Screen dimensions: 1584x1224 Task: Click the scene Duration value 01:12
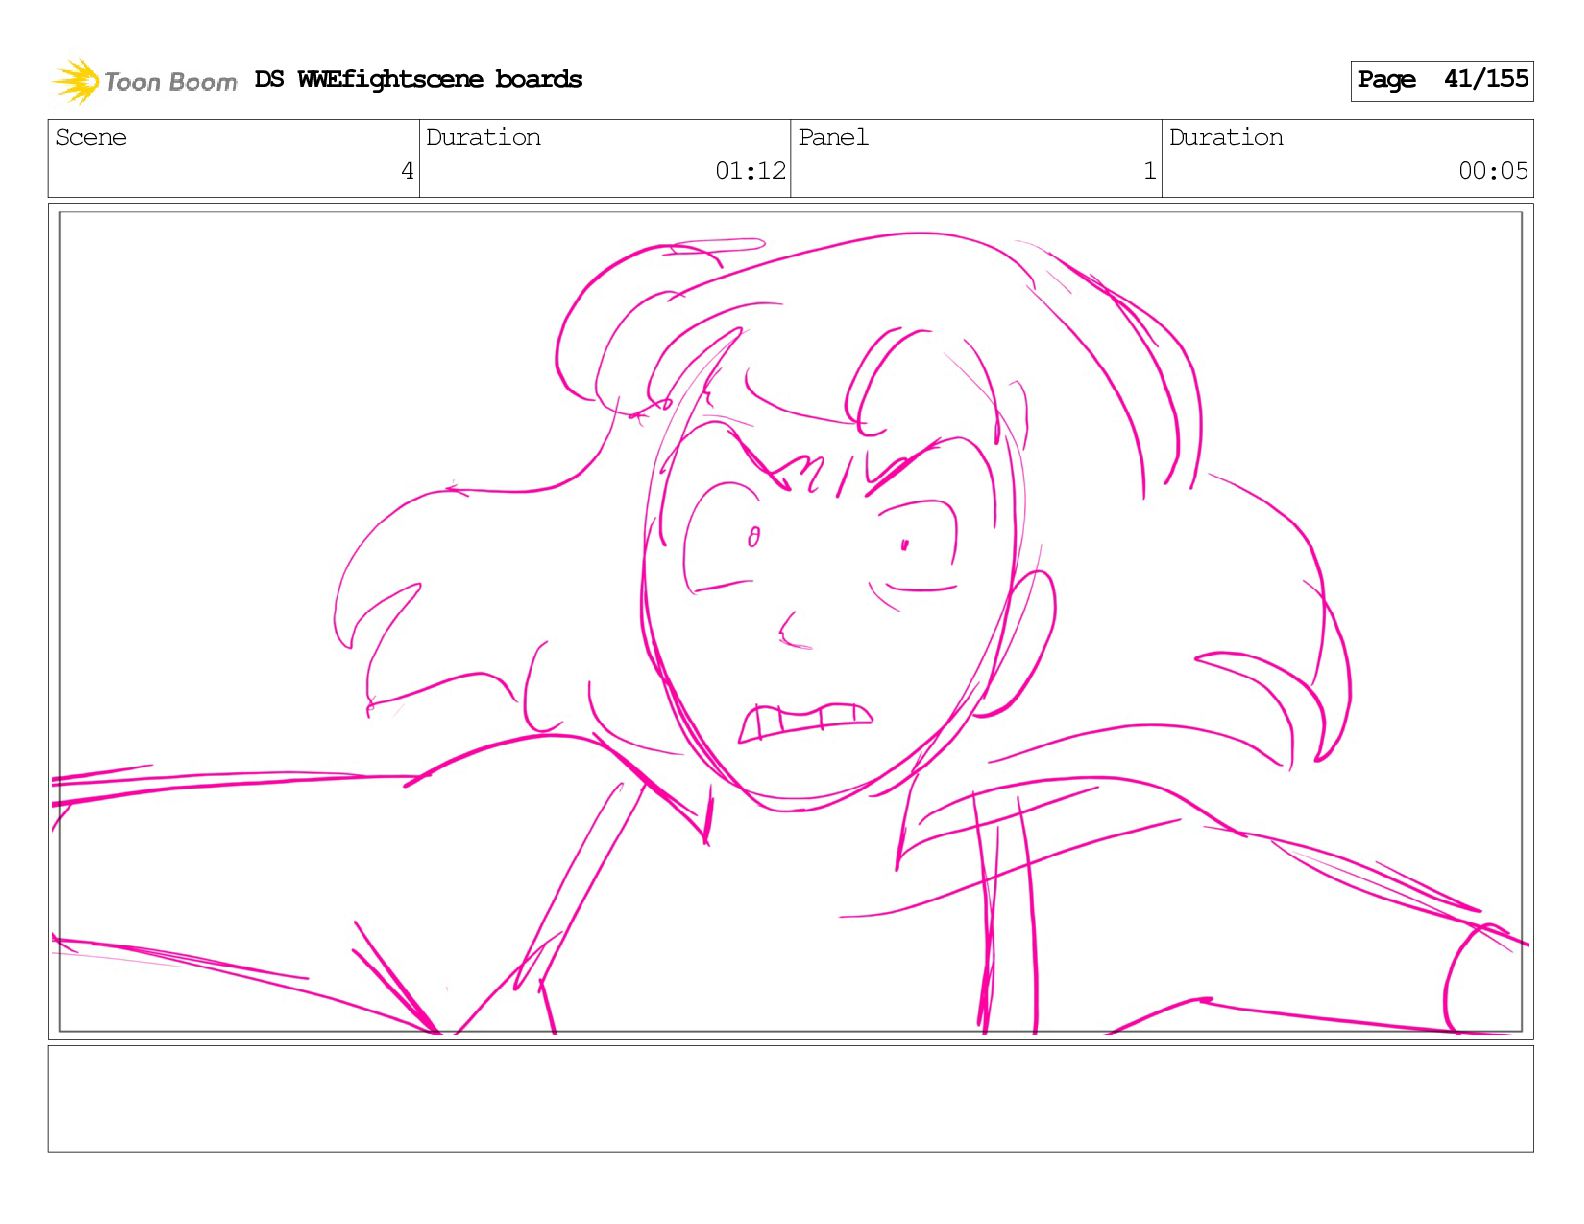pyautogui.click(x=750, y=171)
